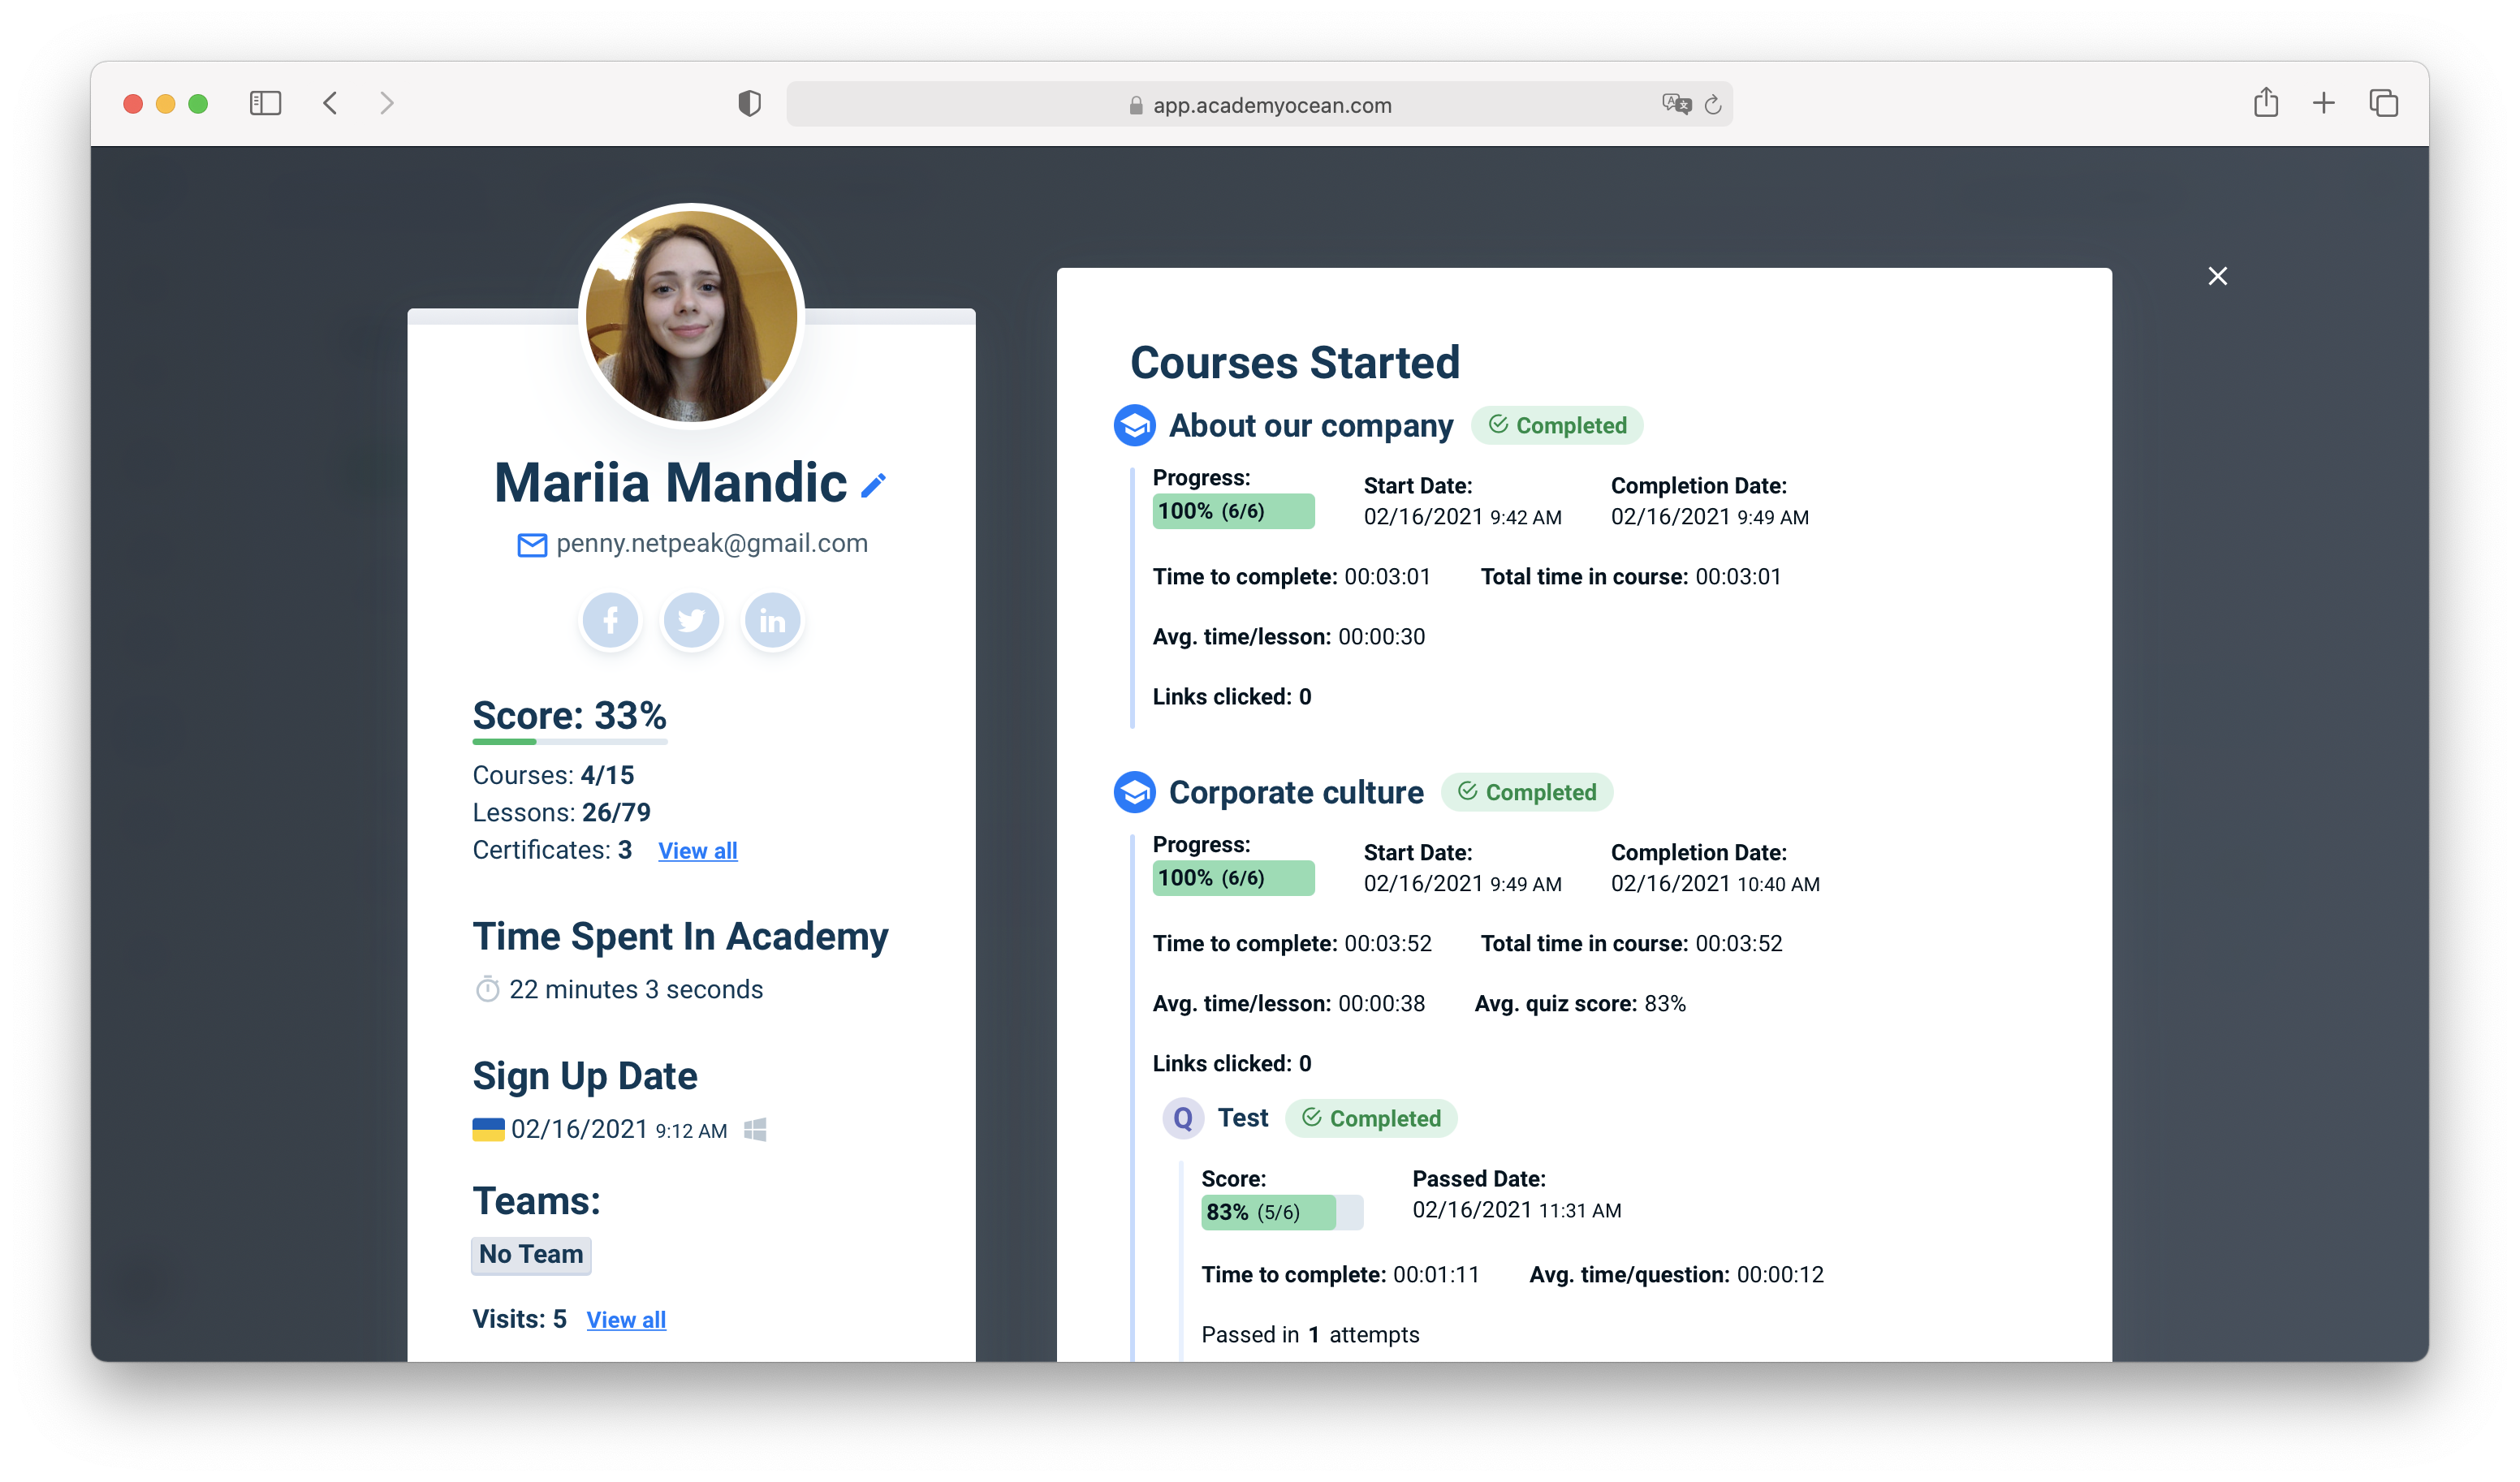Image resolution: width=2520 pixels, height=1482 pixels.
Task: Open a new tab with plus button
Action: pos(2324,103)
